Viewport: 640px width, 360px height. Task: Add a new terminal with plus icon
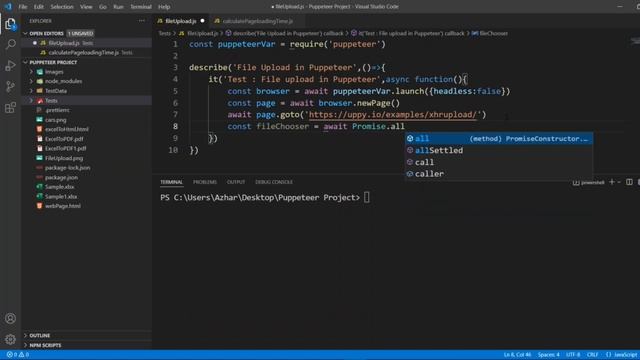tap(611, 182)
